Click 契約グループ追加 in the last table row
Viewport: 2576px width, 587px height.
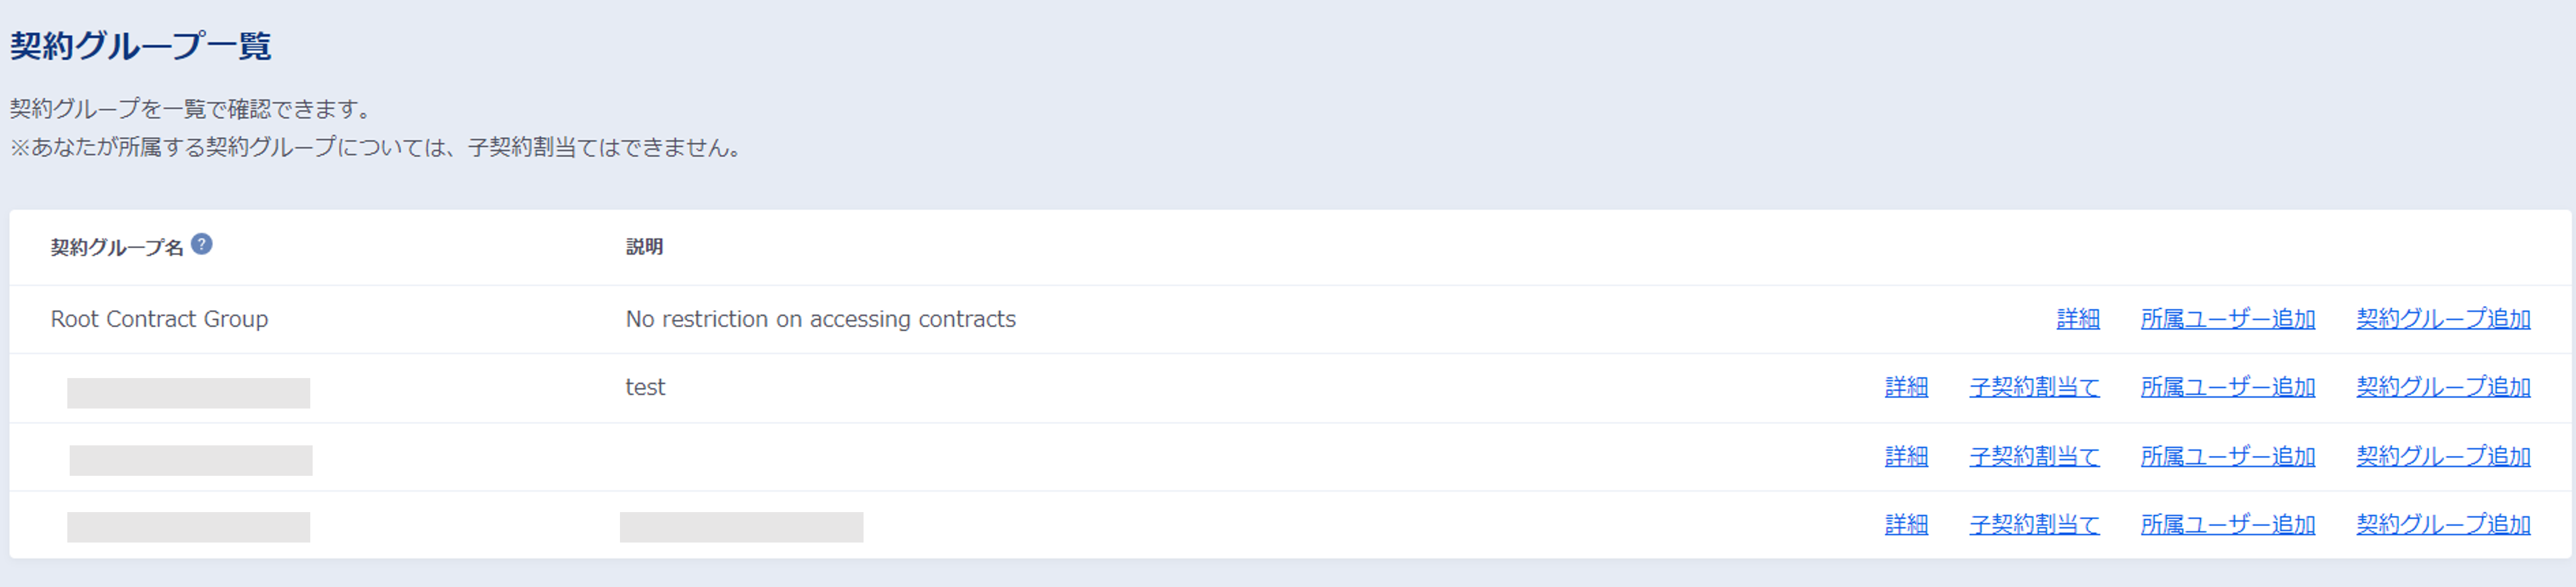coord(2442,524)
